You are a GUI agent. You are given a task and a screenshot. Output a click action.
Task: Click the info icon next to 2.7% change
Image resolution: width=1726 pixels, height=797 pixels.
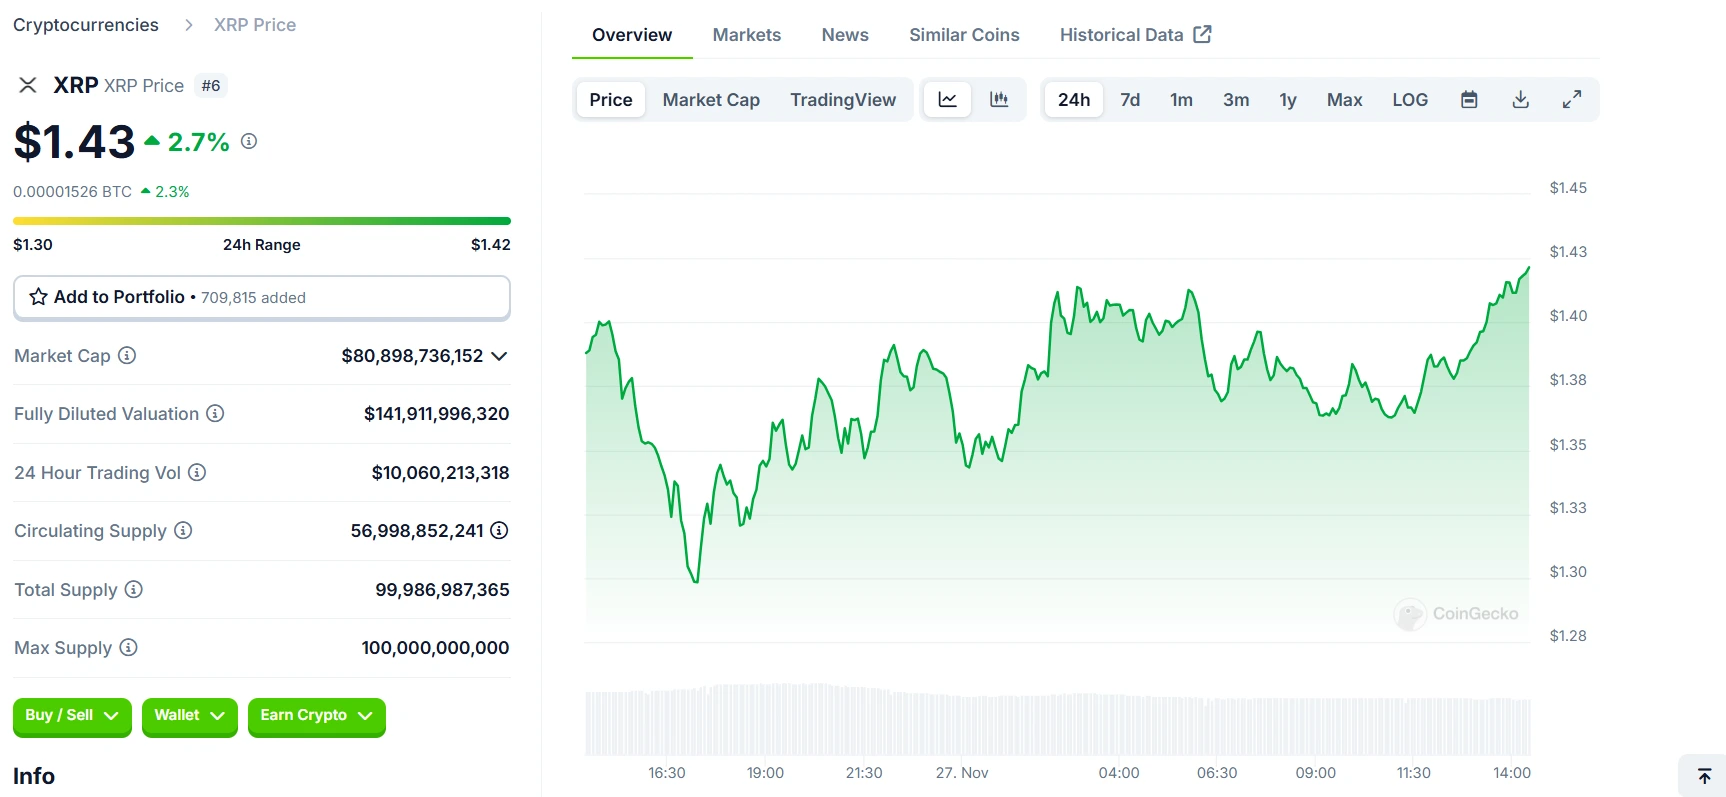pos(249,142)
